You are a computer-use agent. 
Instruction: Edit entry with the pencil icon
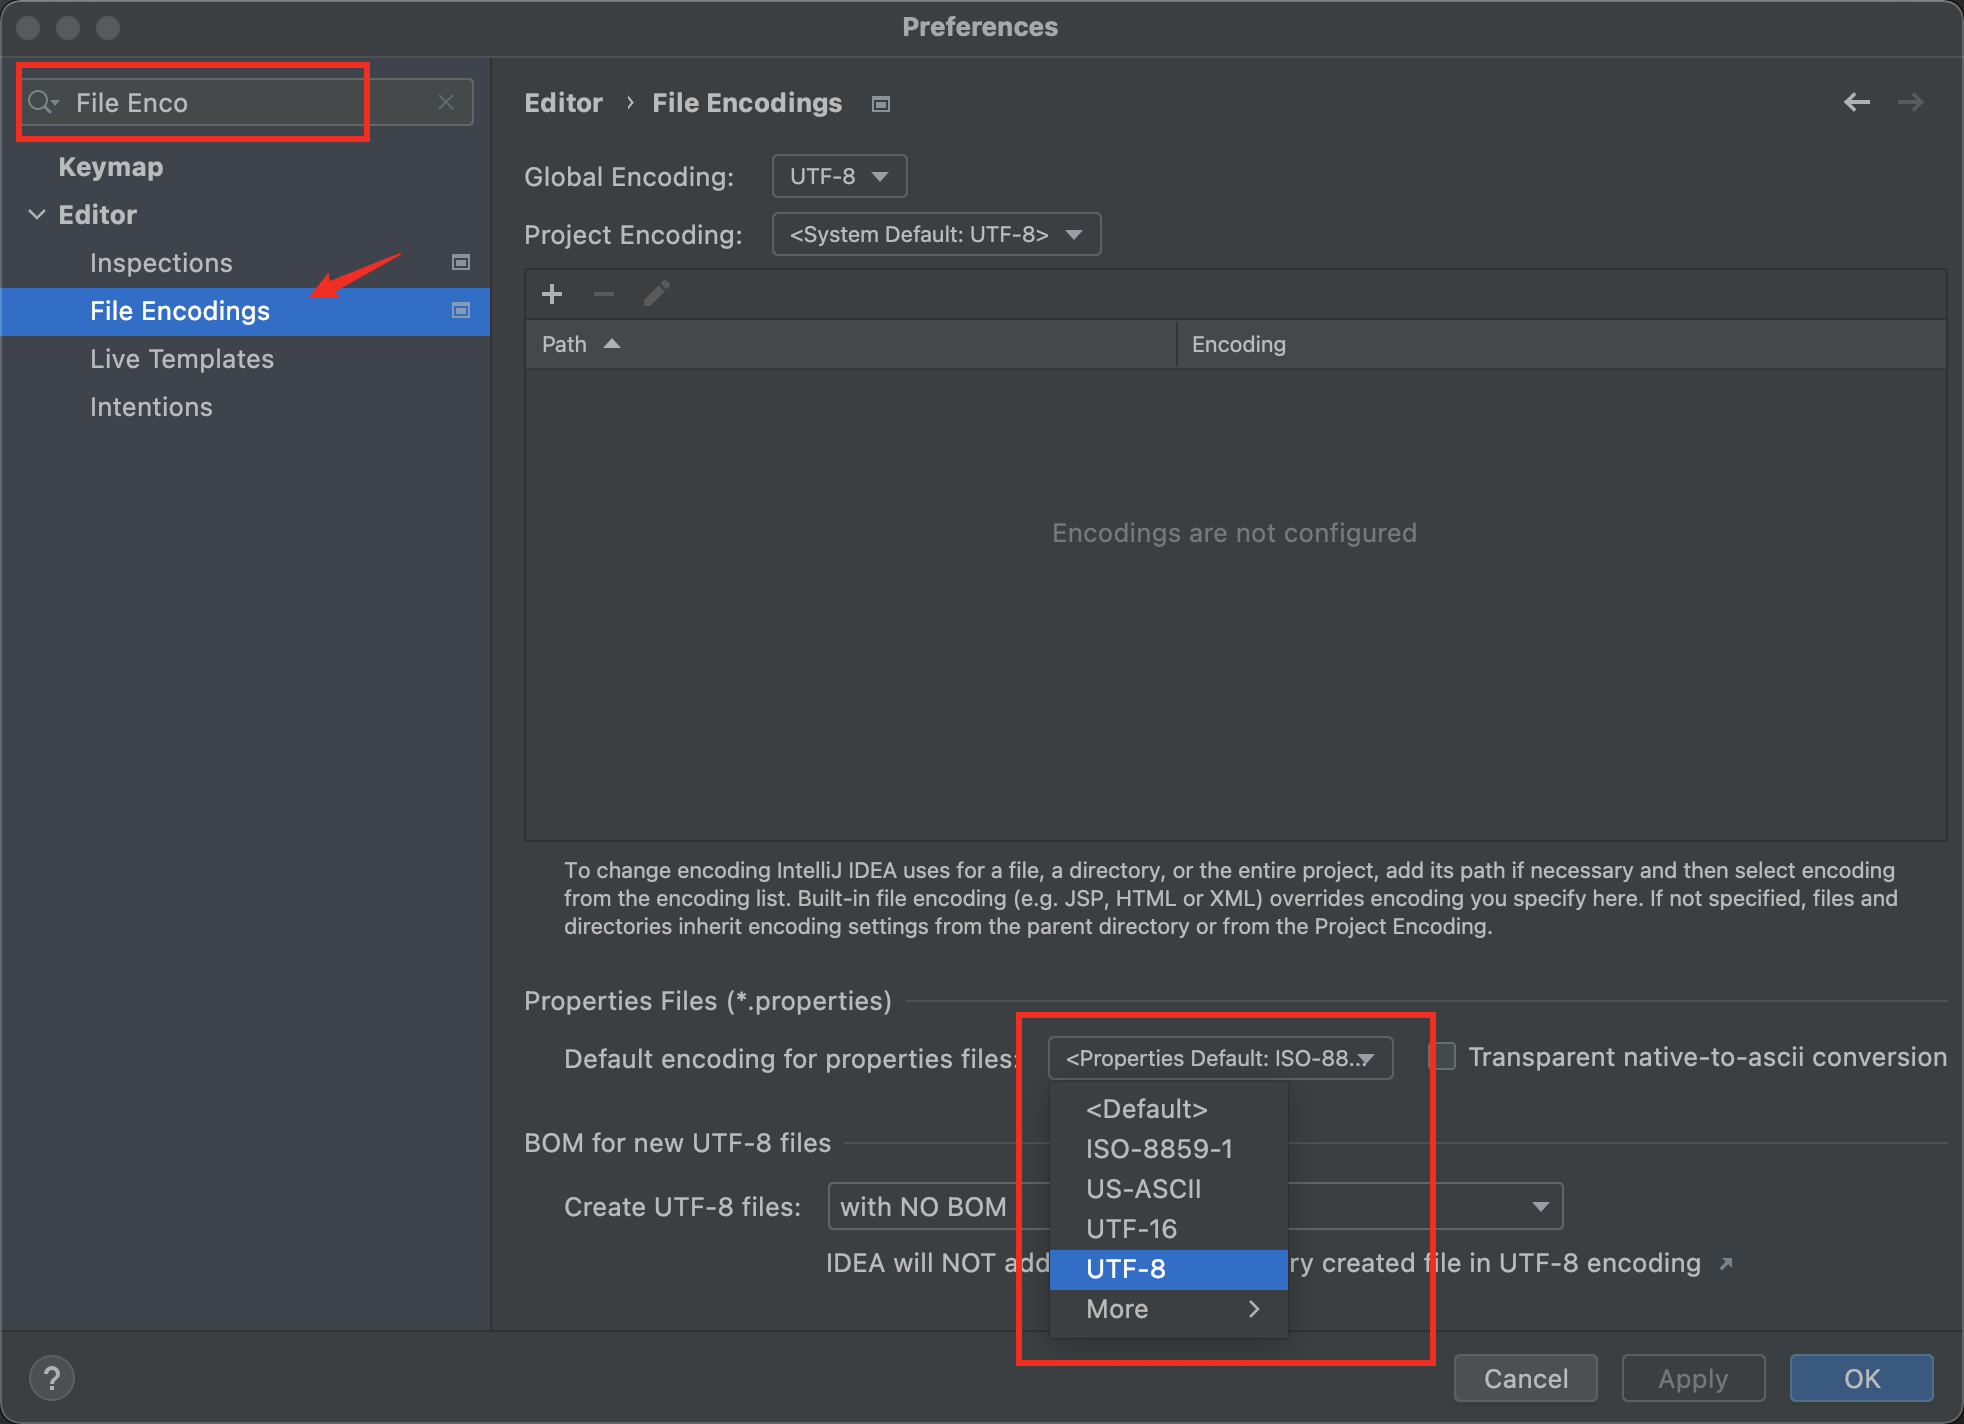[657, 294]
